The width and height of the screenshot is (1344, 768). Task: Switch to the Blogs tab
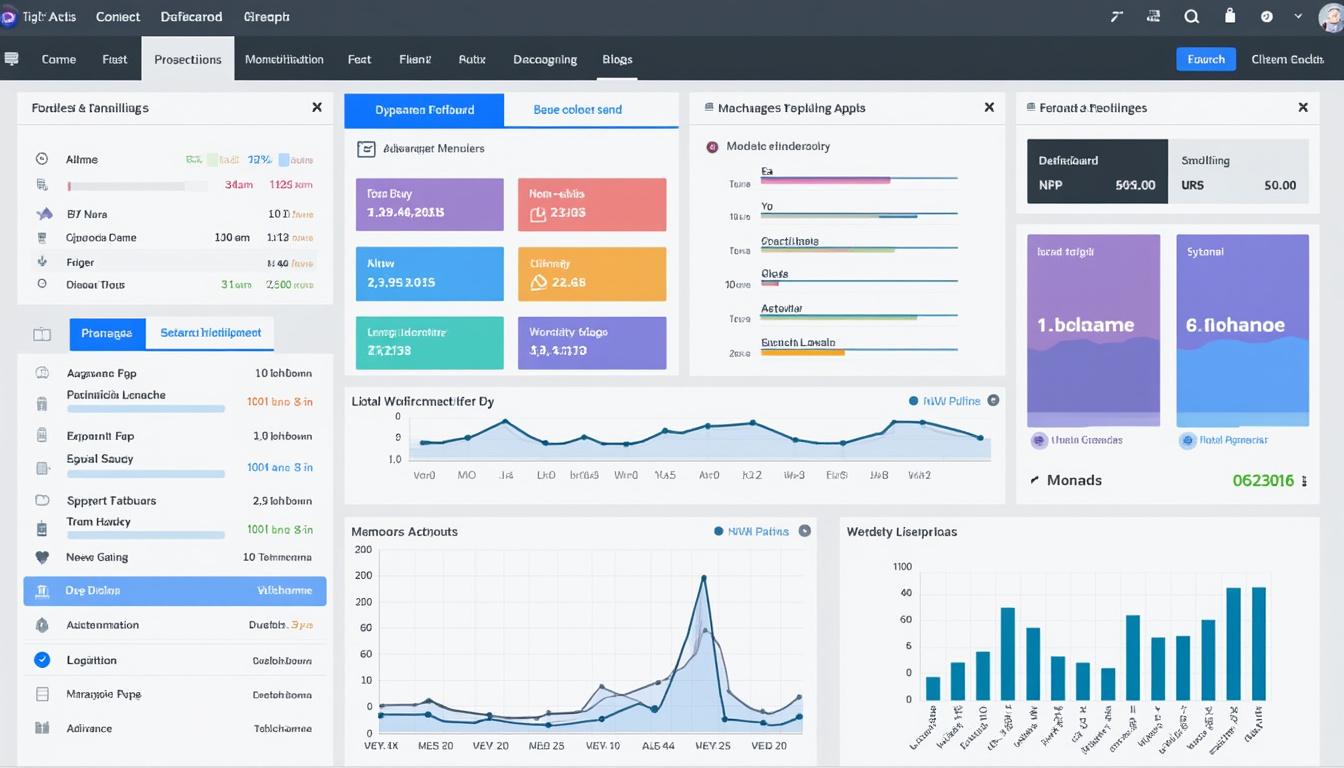tap(617, 59)
